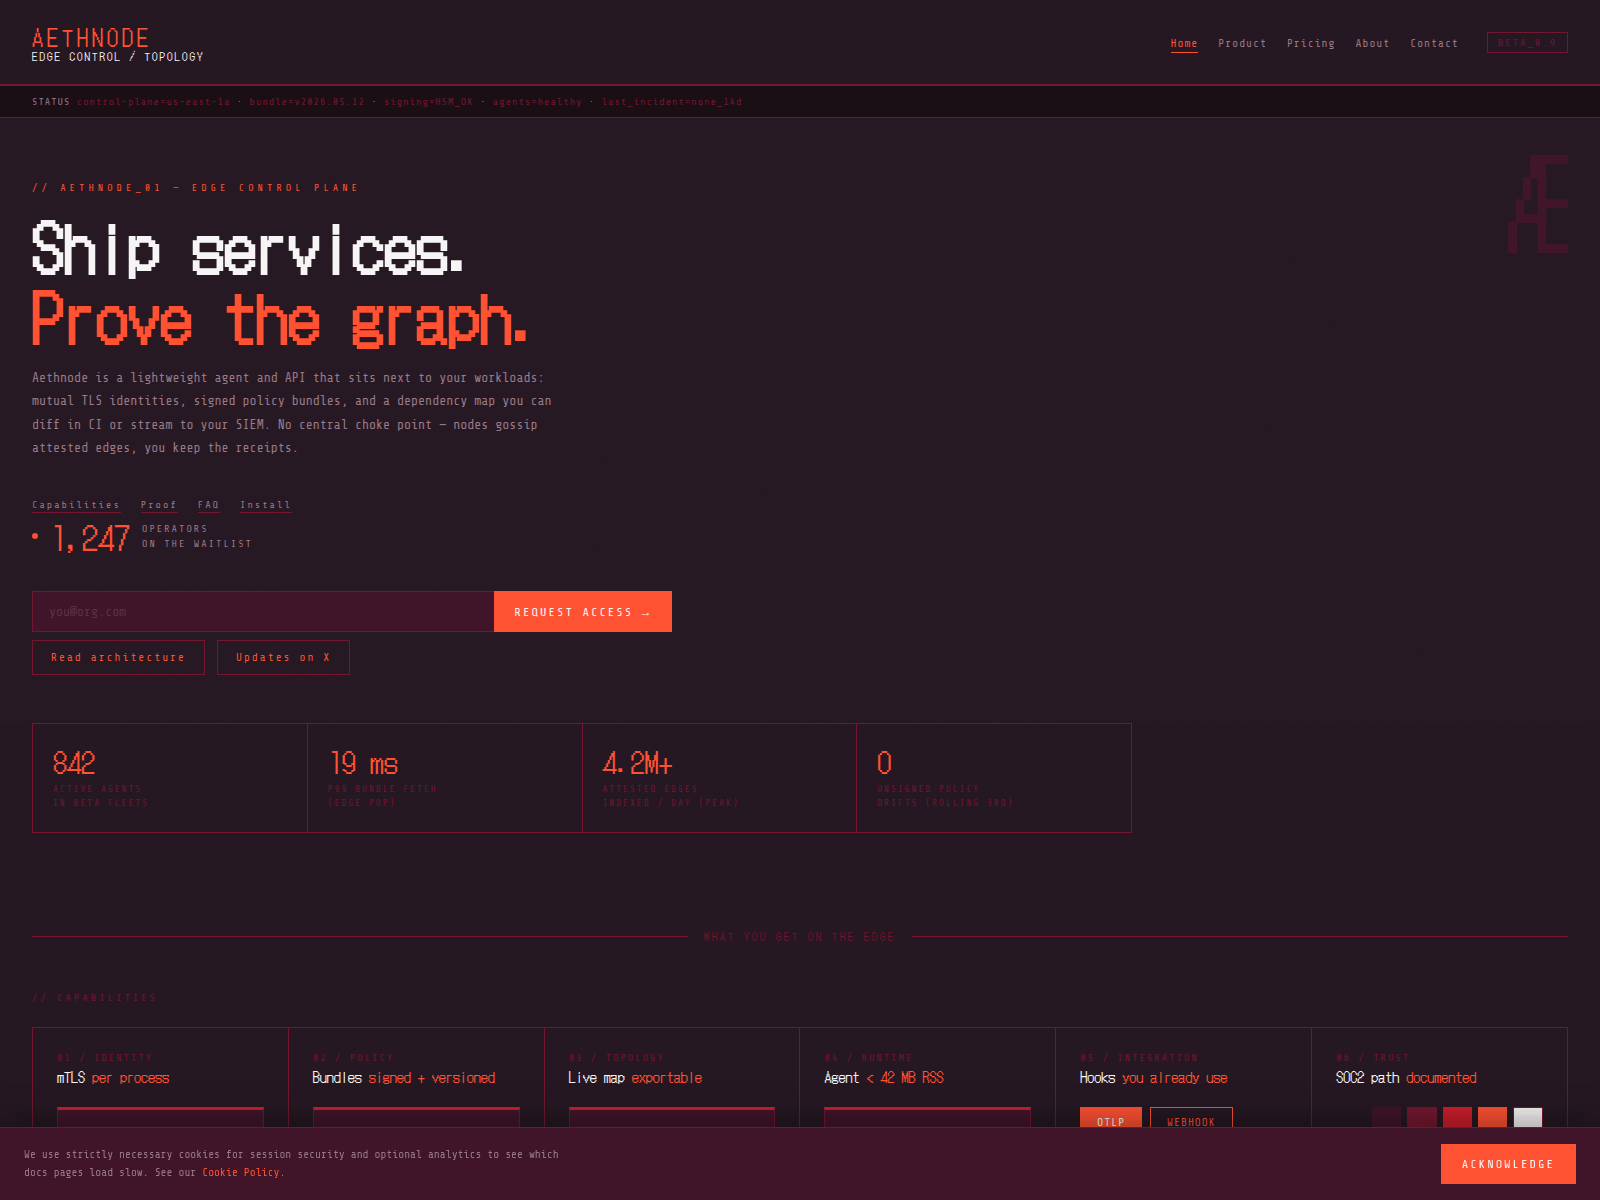
Task: Acknowledge the cookie banner
Action: pos(1508,1164)
